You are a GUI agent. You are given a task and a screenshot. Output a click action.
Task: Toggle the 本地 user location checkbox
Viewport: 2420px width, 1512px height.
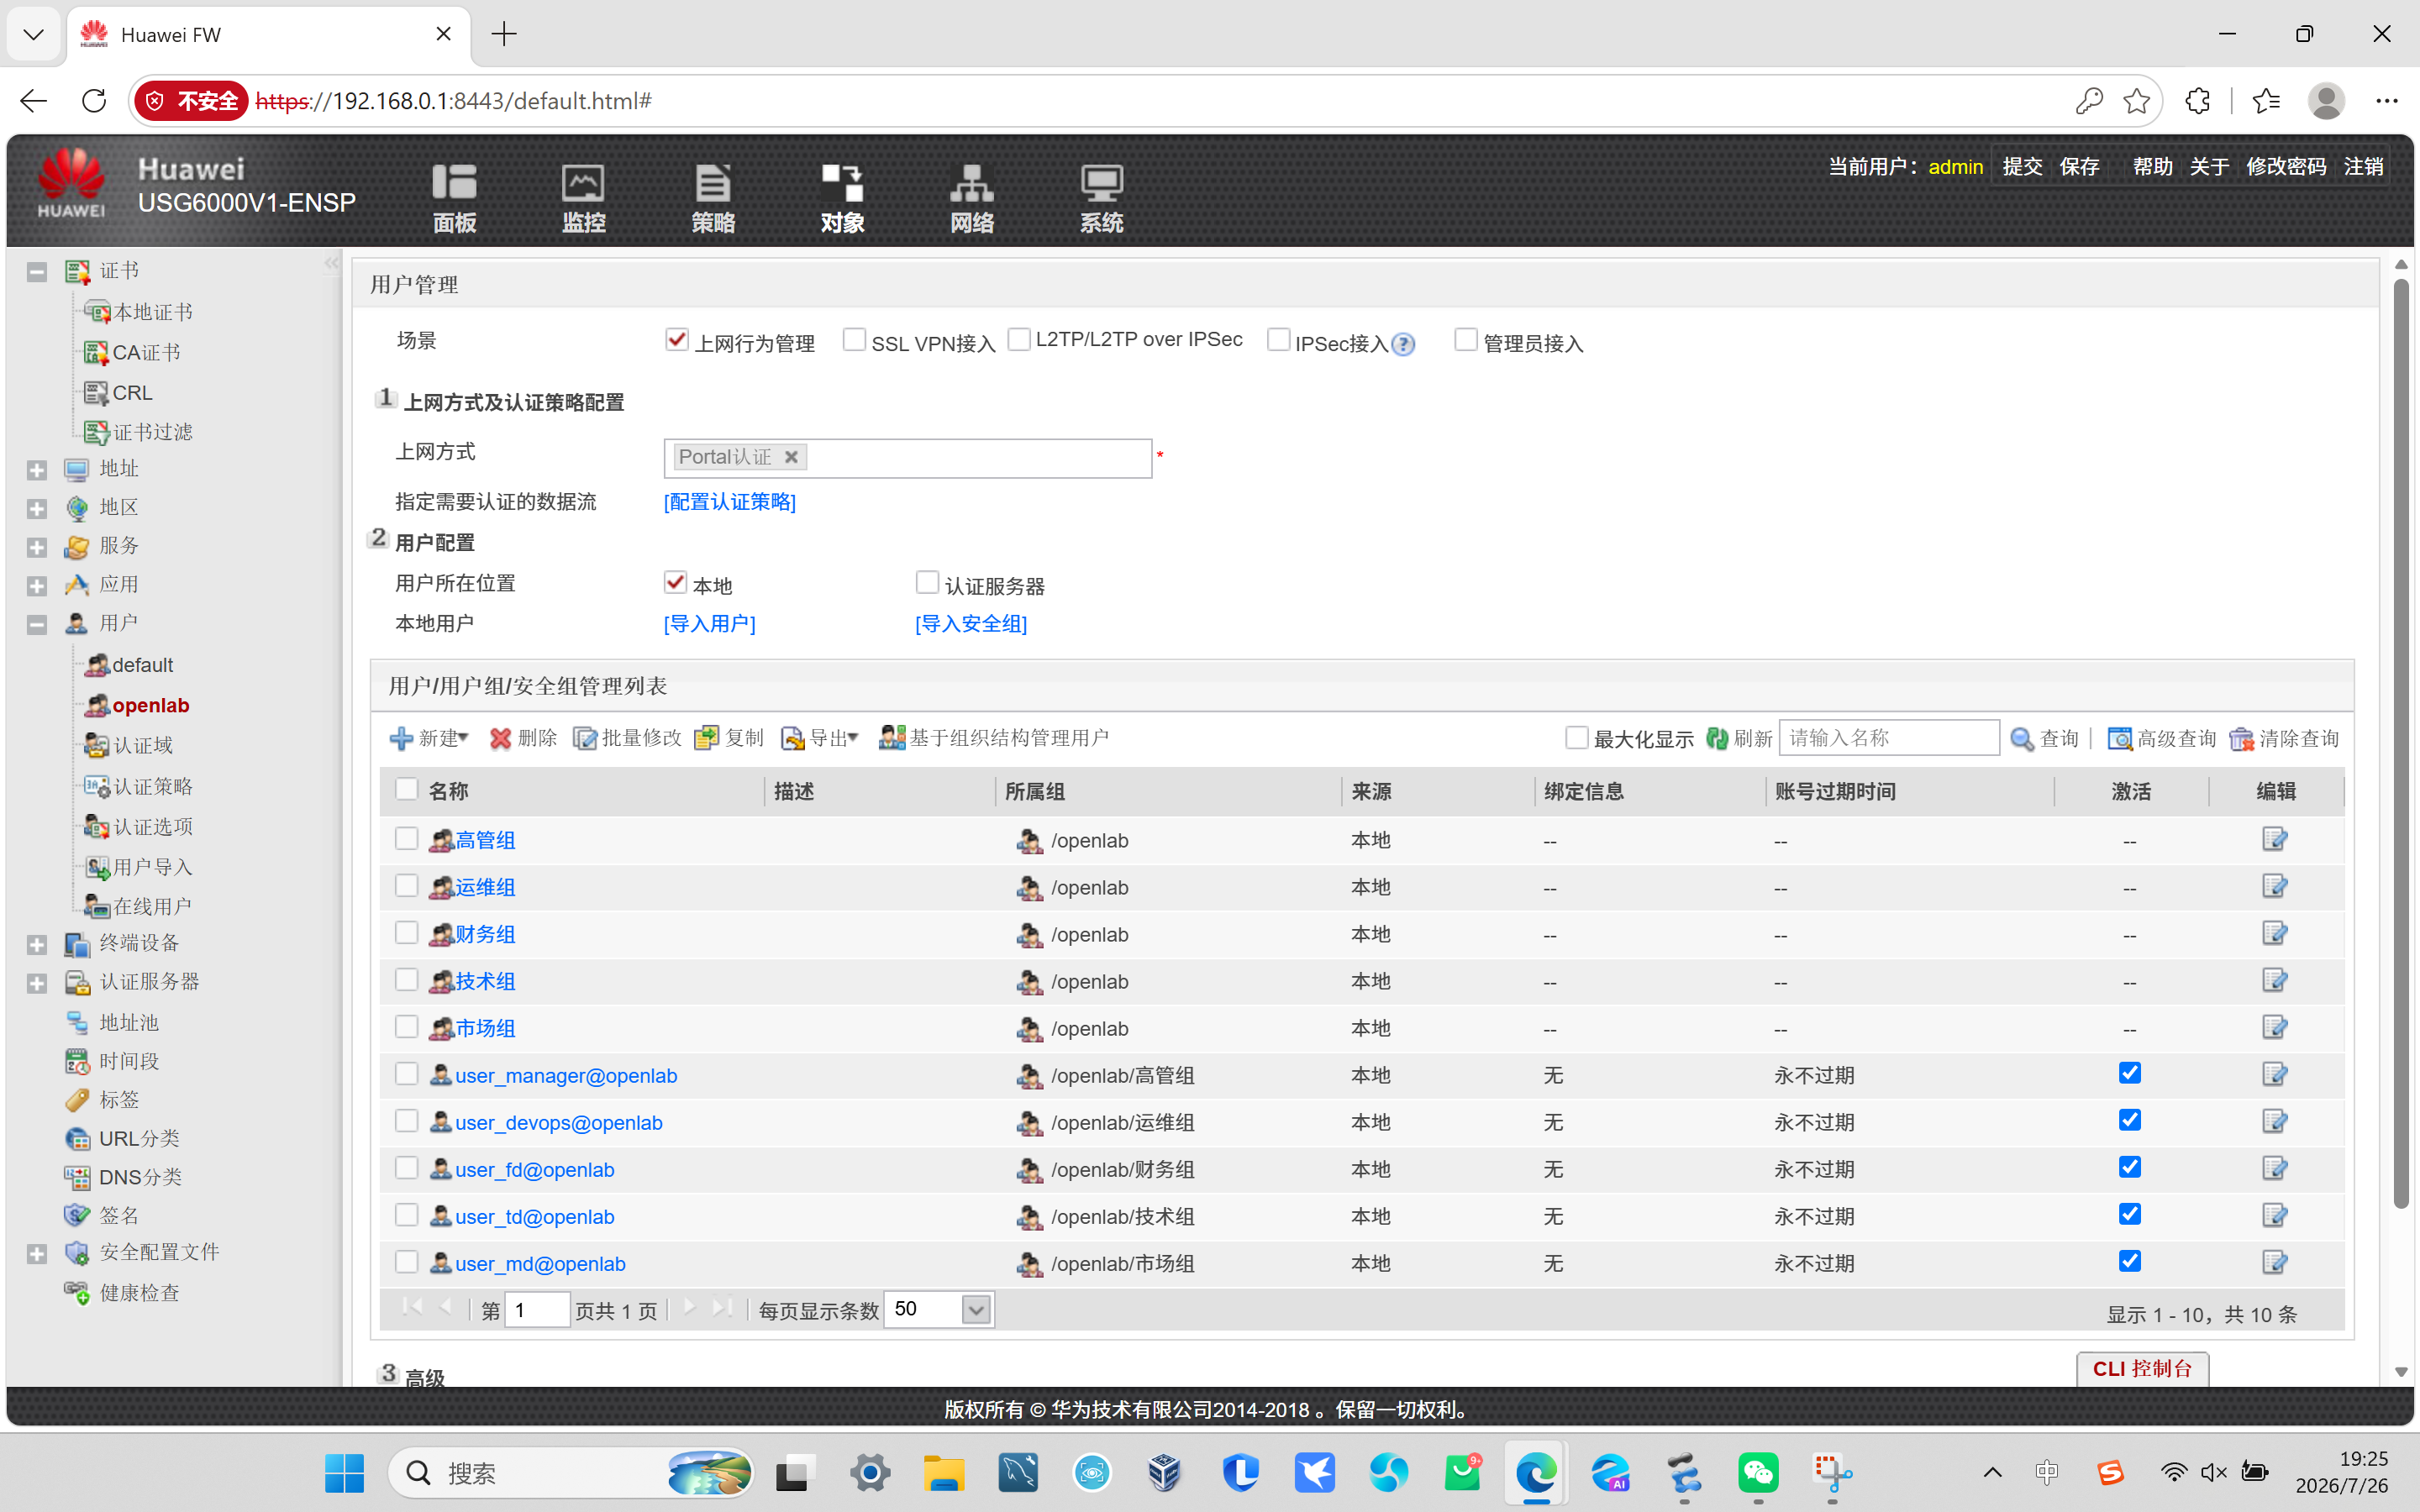pyautogui.click(x=676, y=582)
